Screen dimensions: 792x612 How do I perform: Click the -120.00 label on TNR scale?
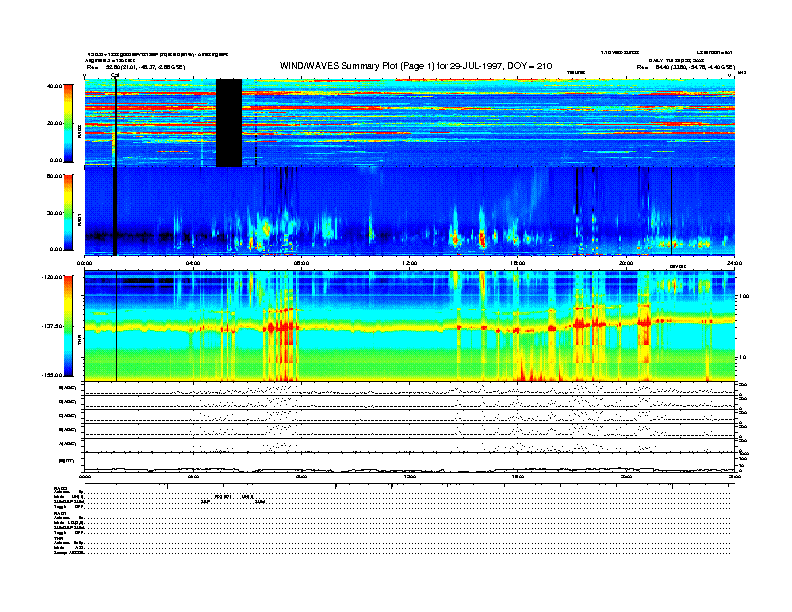point(52,277)
